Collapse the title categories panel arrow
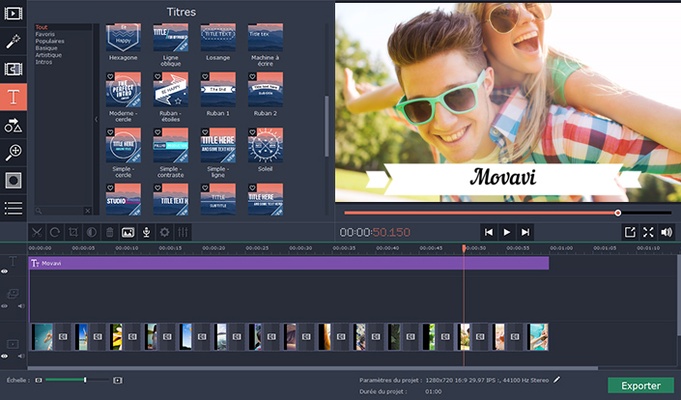This screenshot has height=400, width=681. click(96, 119)
